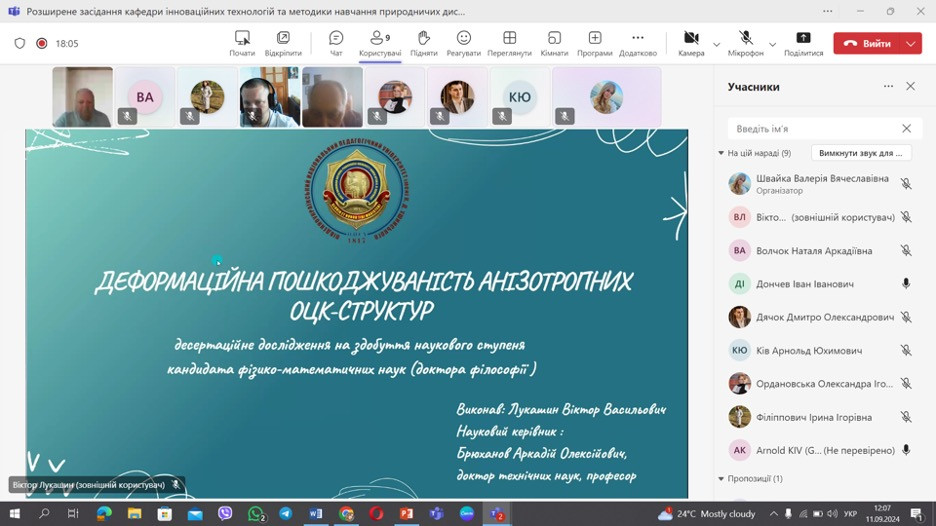This screenshot has height=526, width=936.
Task: Toggle the Користувачі participants panel
Action: [380, 42]
